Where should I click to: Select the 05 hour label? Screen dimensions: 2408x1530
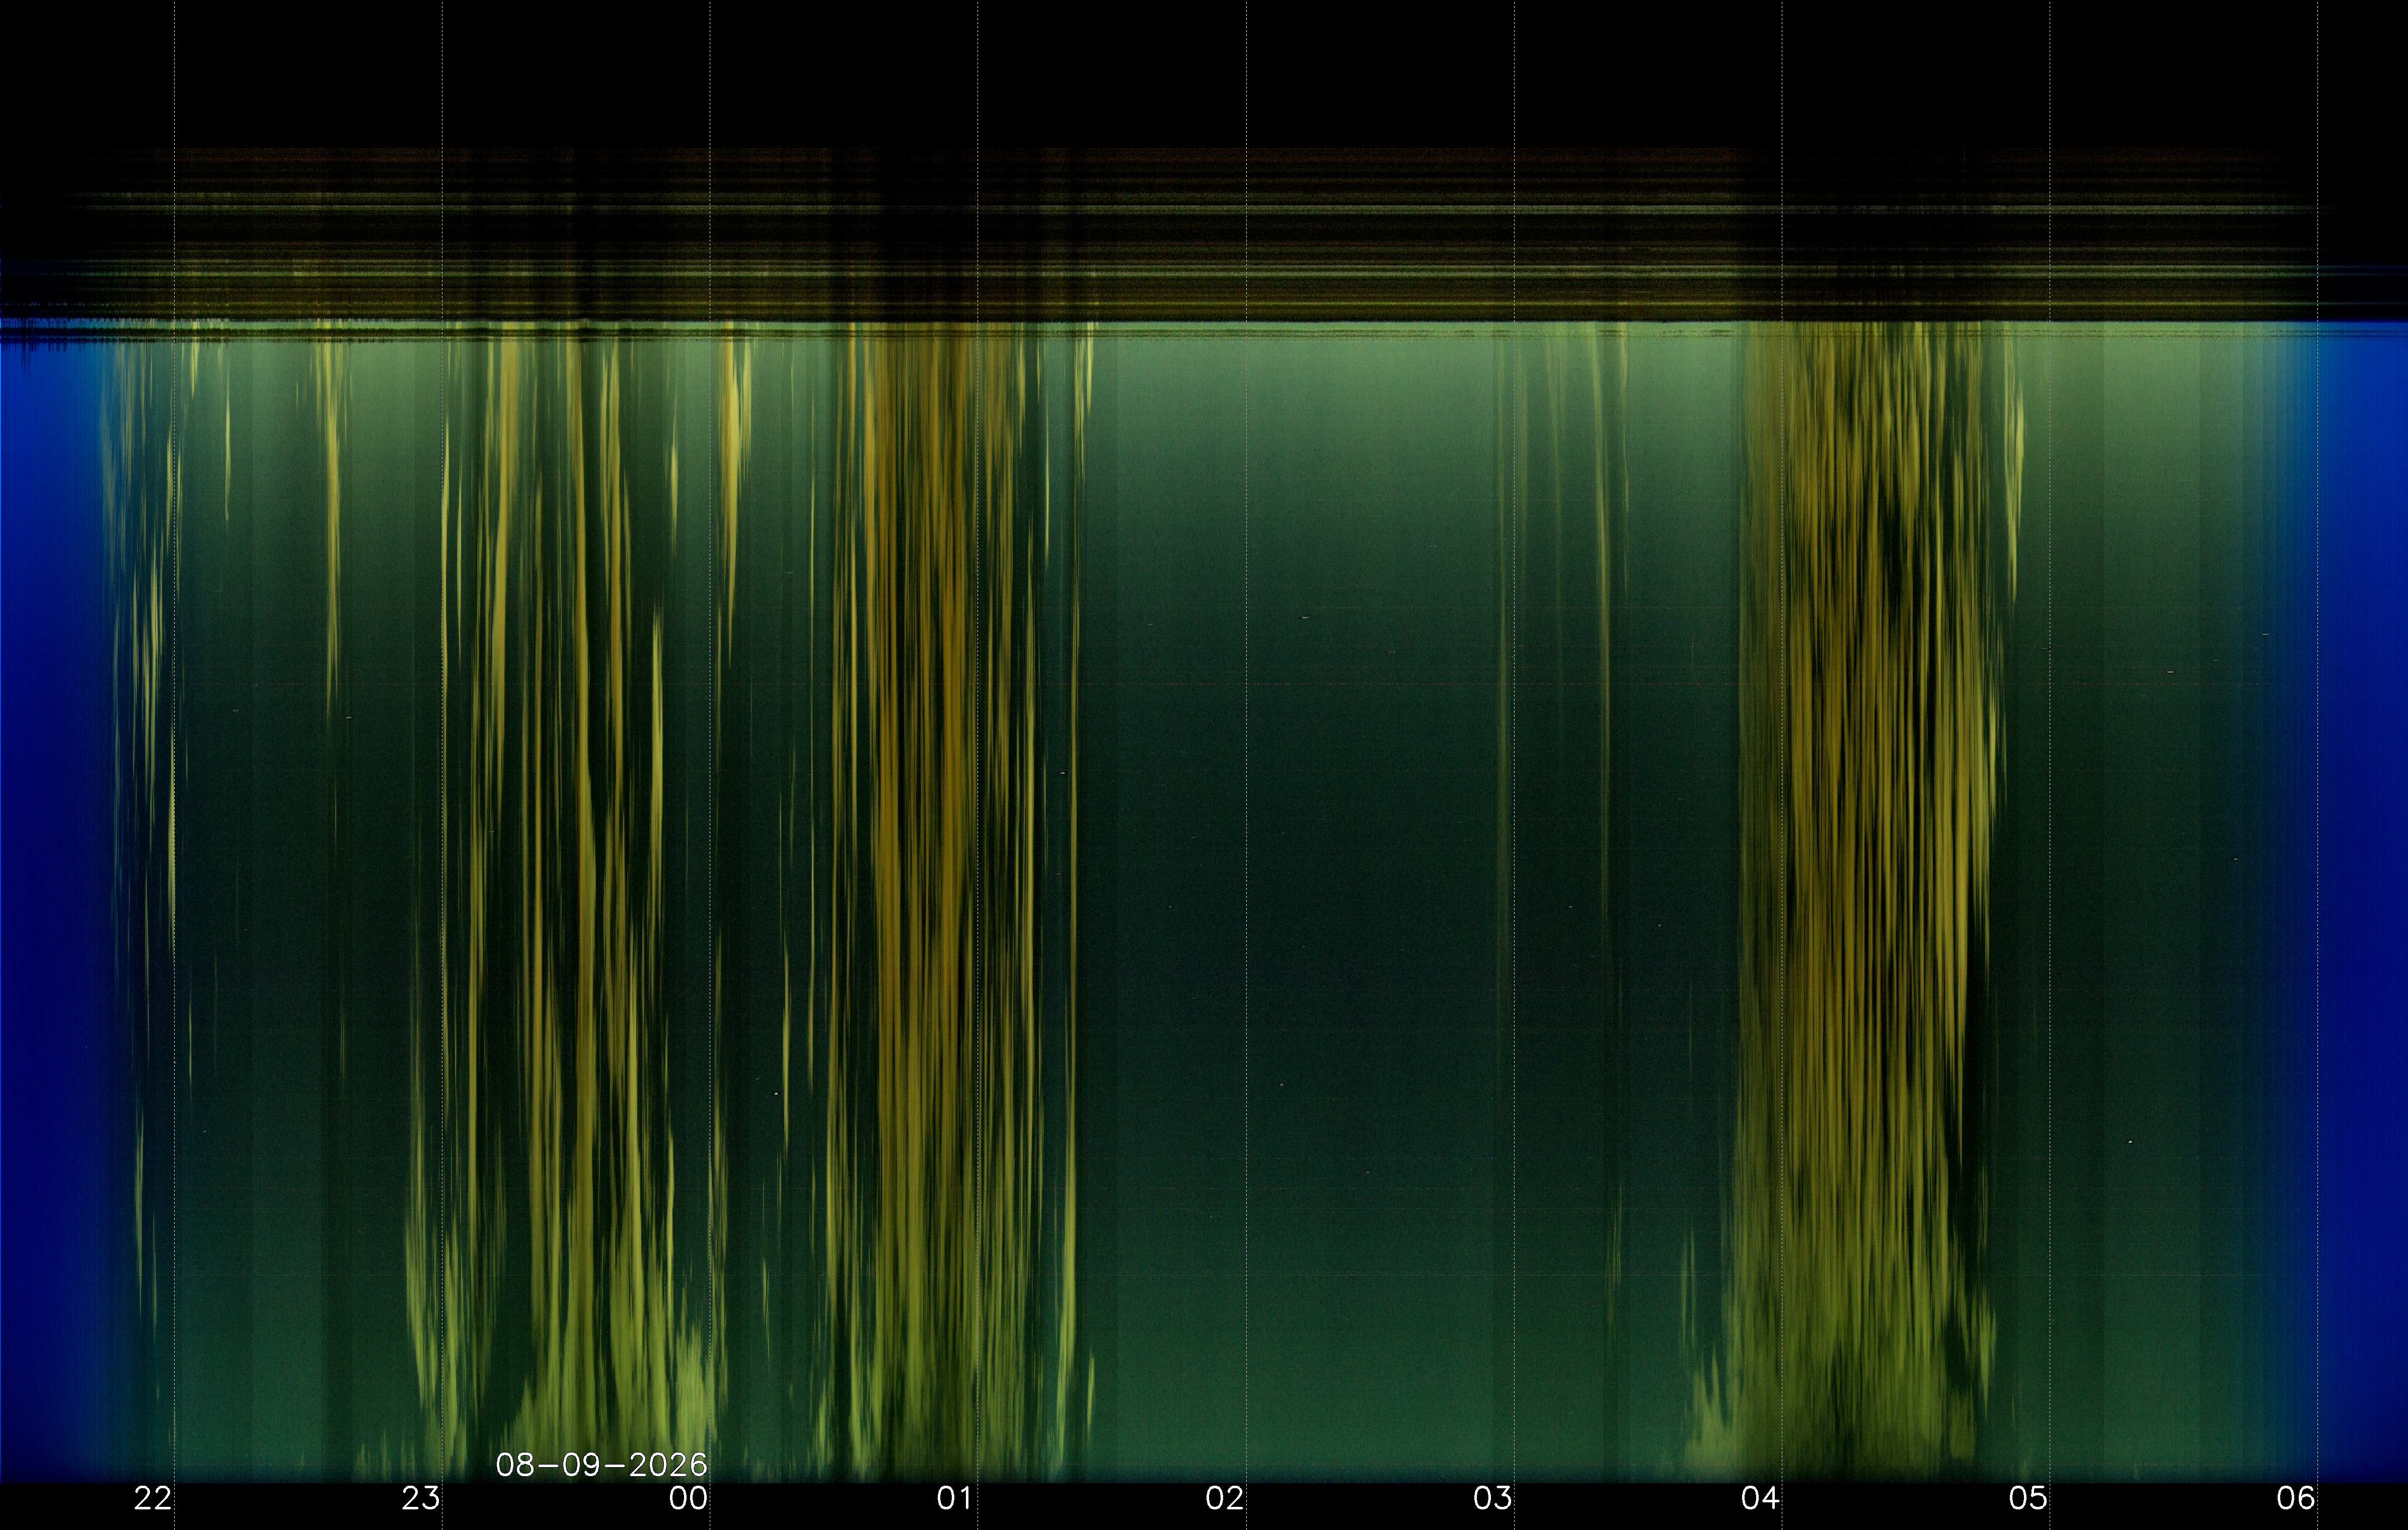(2028, 1498)
